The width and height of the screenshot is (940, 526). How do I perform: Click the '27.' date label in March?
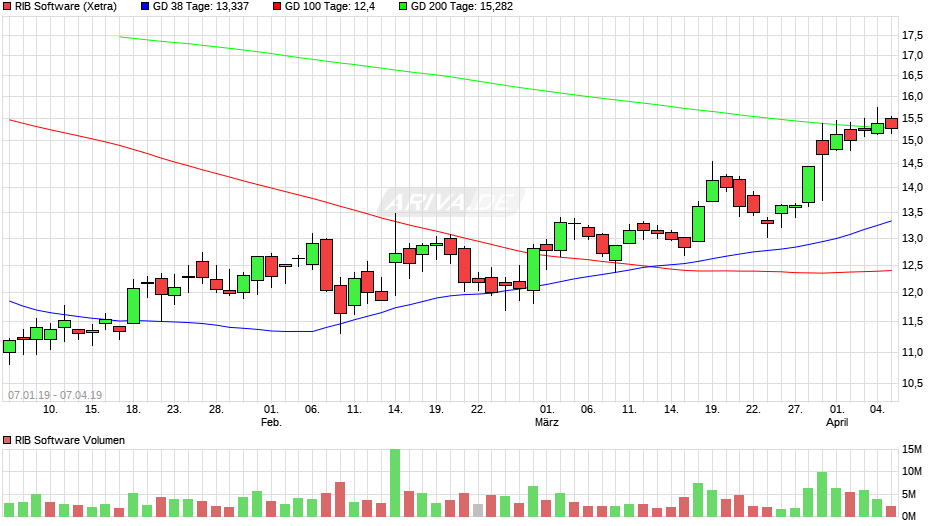(x=794, y=409)
